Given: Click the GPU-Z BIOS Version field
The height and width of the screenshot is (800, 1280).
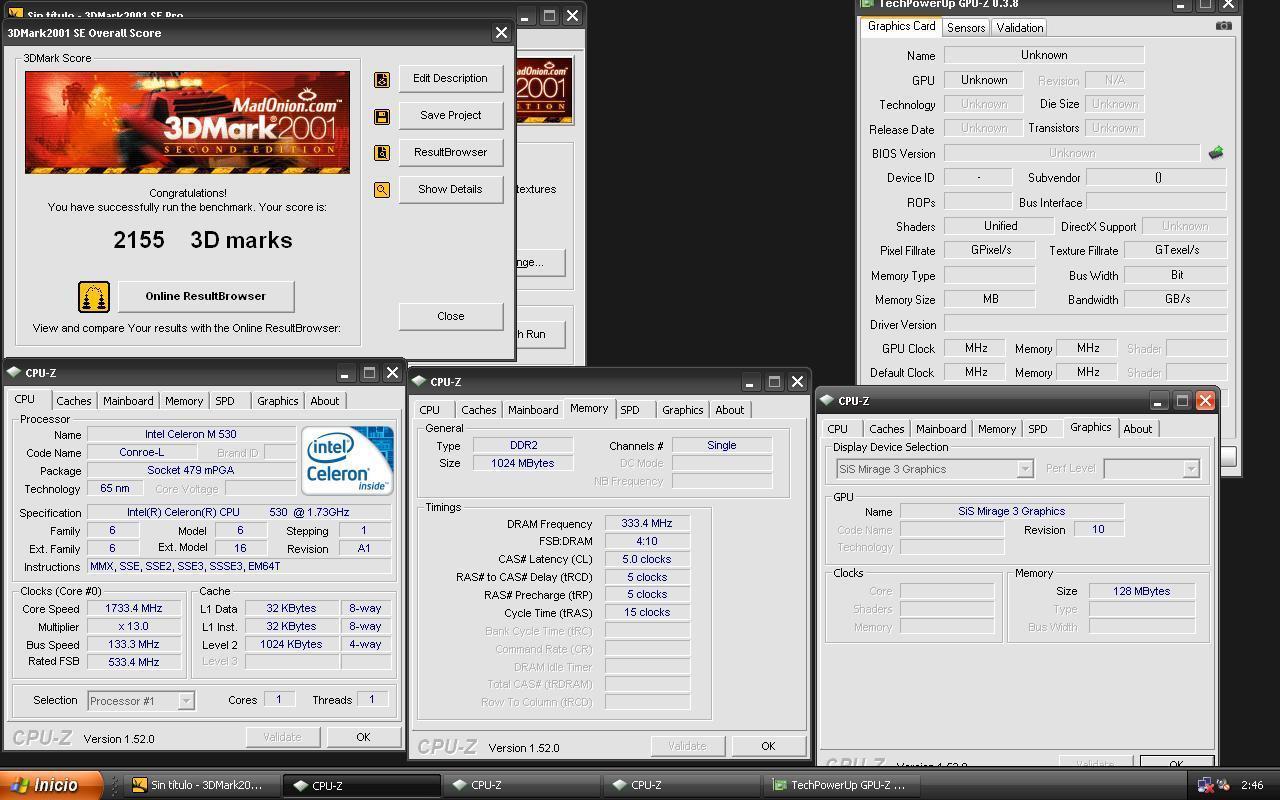Looking at the screenshot, I should click(1072, 153).
